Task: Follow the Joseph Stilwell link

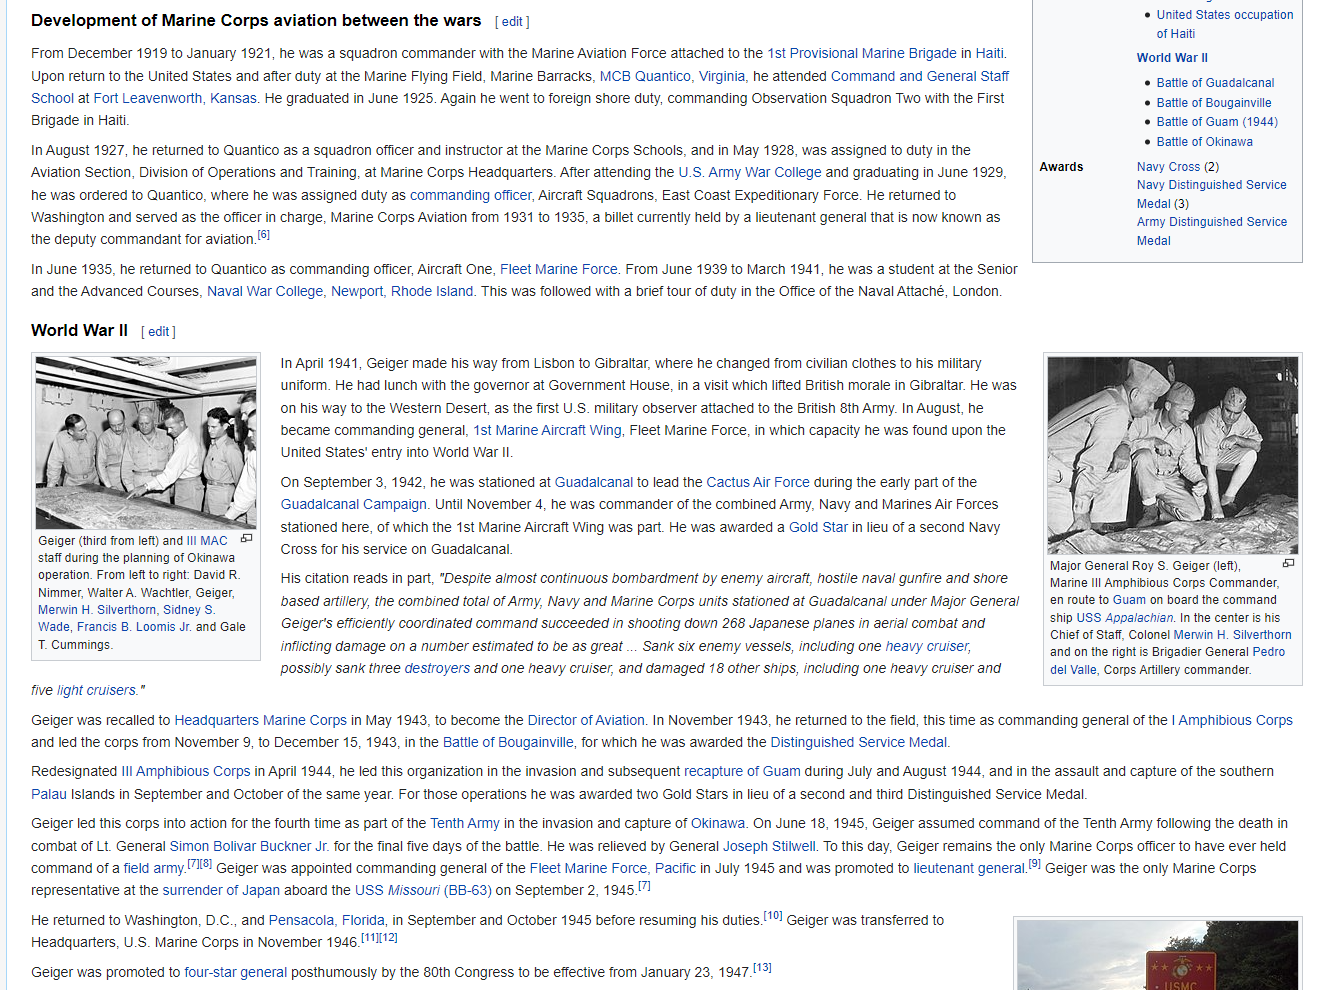Action: [769, 846]
